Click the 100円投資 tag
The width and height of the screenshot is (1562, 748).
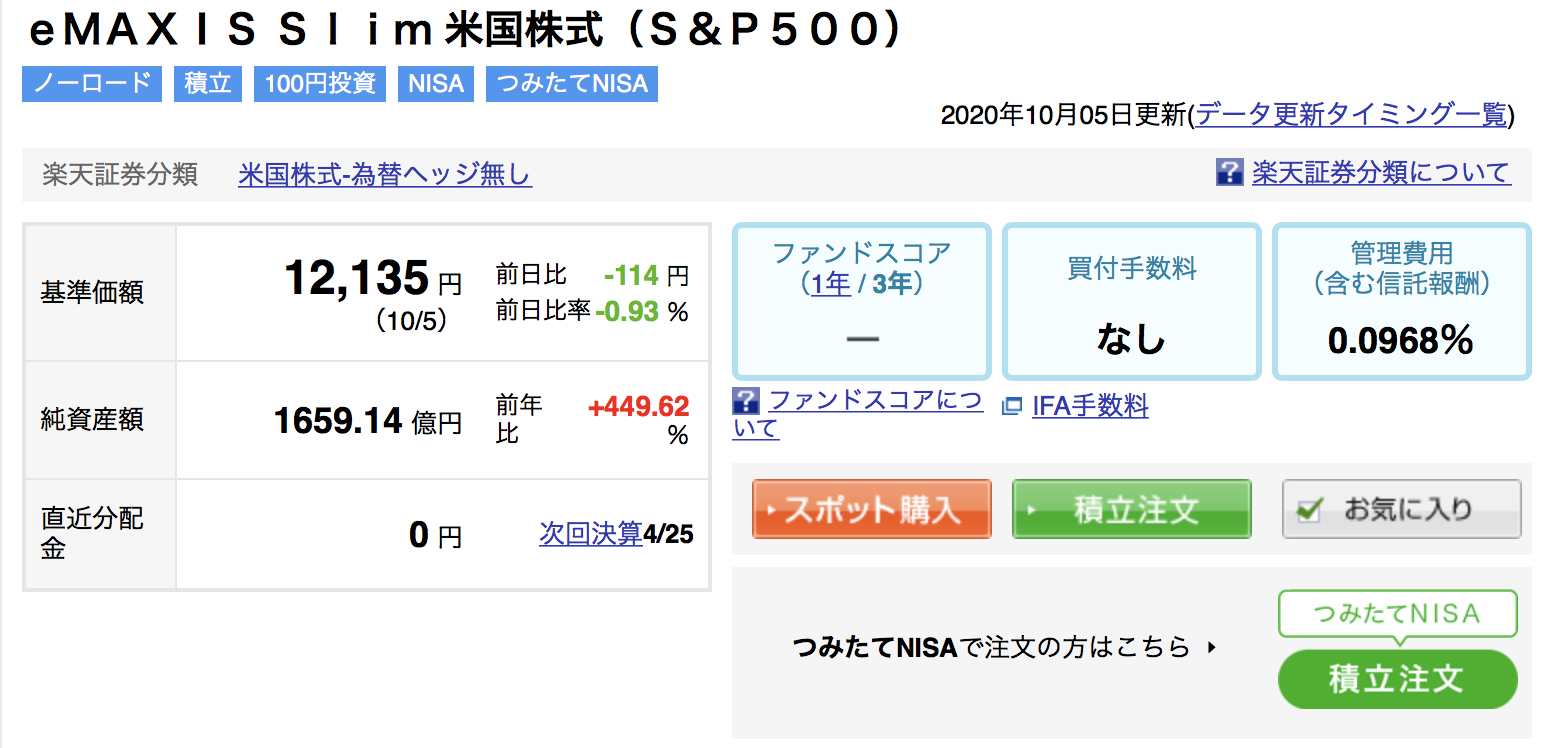(x=320, y=83)
